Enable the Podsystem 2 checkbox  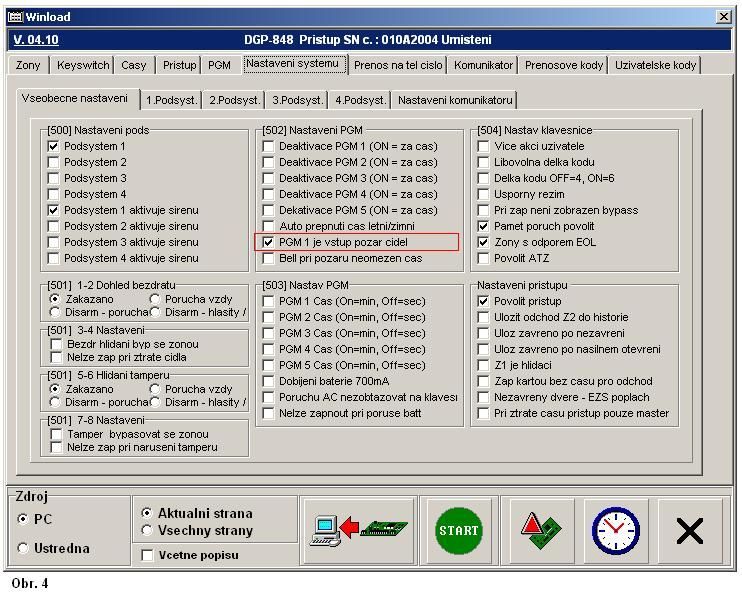point(54,162)
